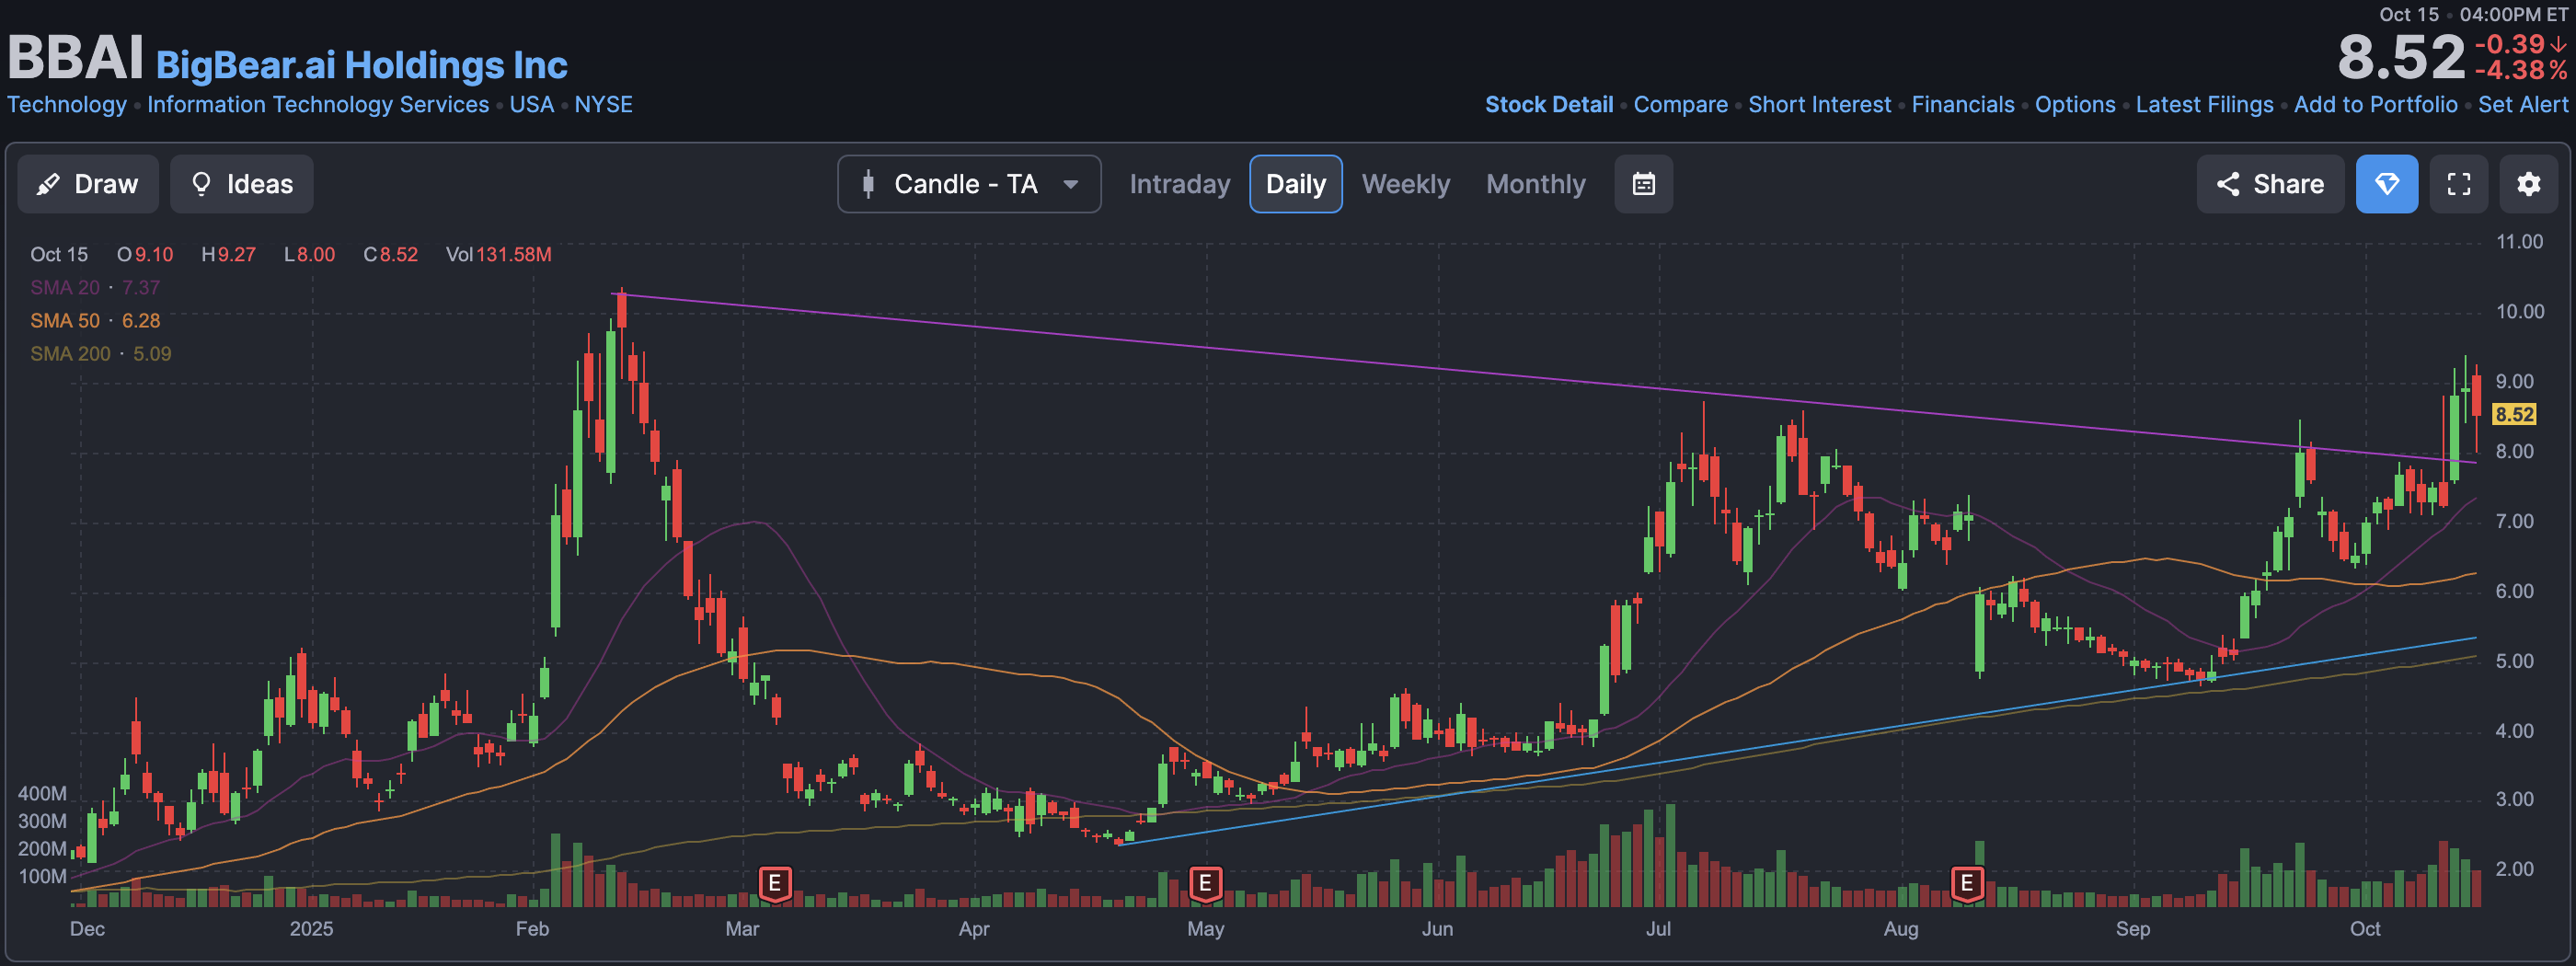Switch to Intraday timeframe
Viewport: 2576px width, 966px height.
coord(1179,184)
